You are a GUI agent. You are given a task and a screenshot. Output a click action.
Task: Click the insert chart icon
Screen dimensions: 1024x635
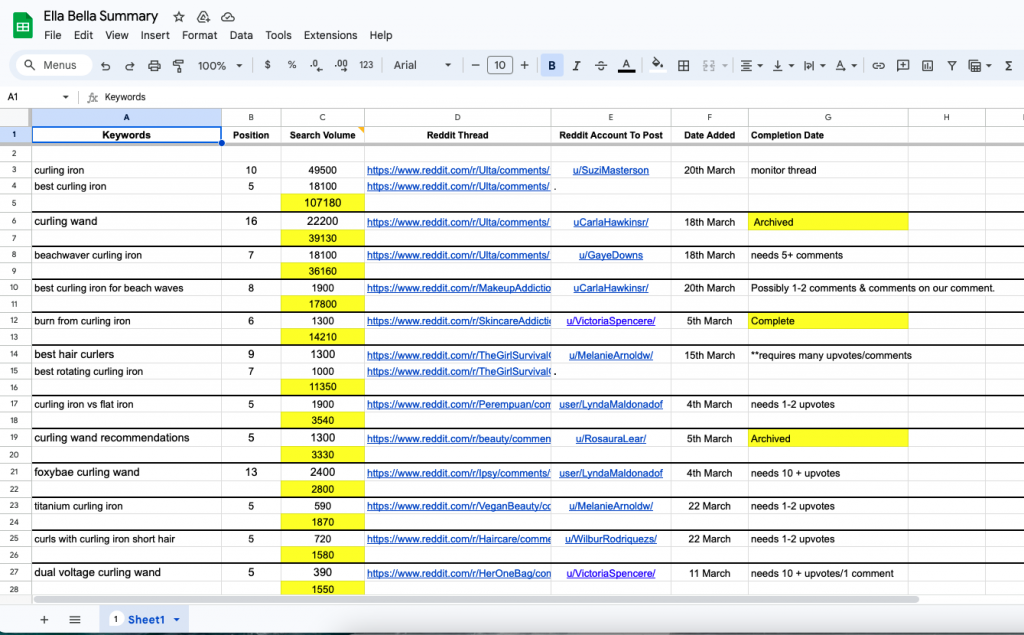927,66
